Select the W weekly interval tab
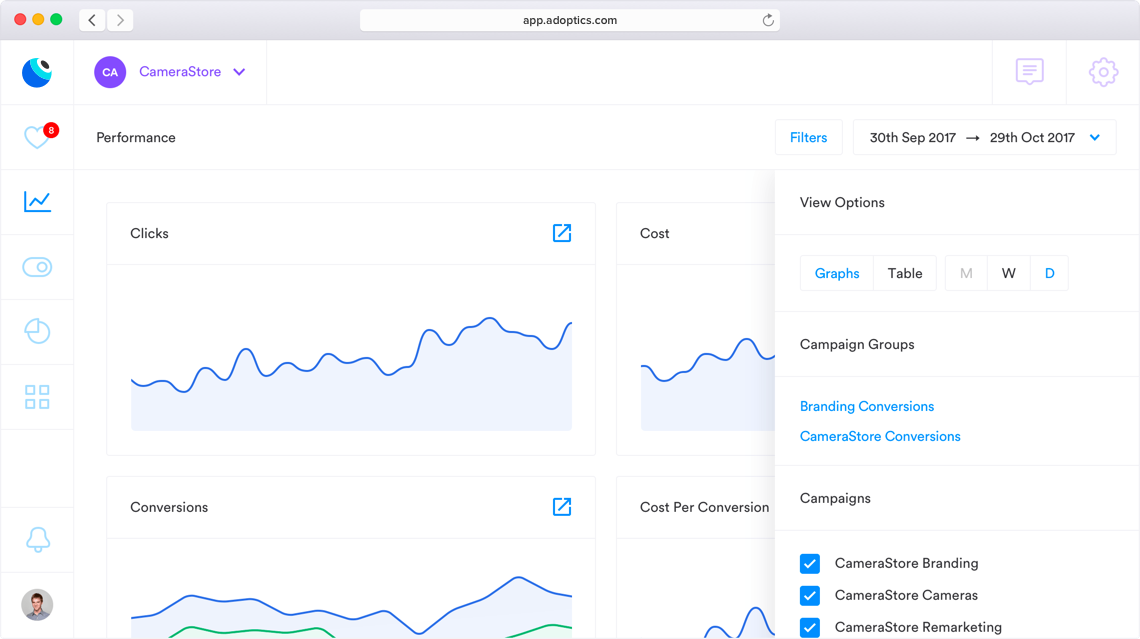Image resolution: width=1140 pixels, height=639 pixels. 1008,273
